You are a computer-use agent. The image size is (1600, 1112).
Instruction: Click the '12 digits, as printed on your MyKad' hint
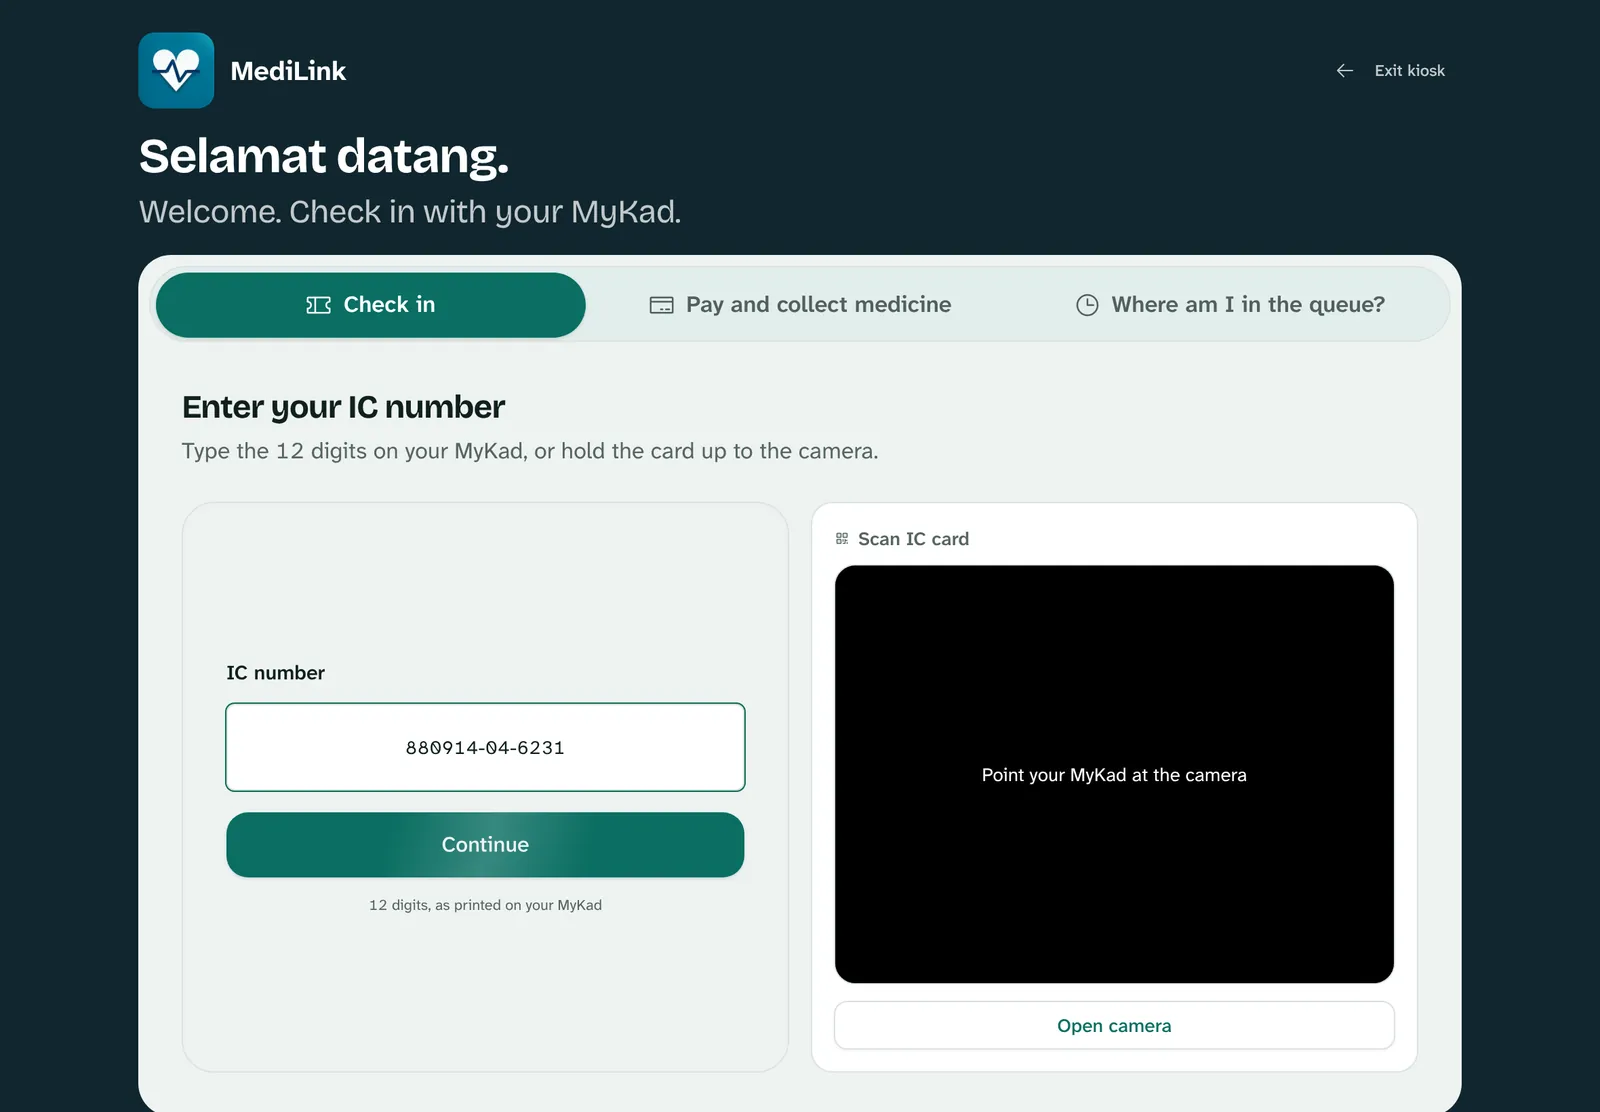(x=485, y=905)
